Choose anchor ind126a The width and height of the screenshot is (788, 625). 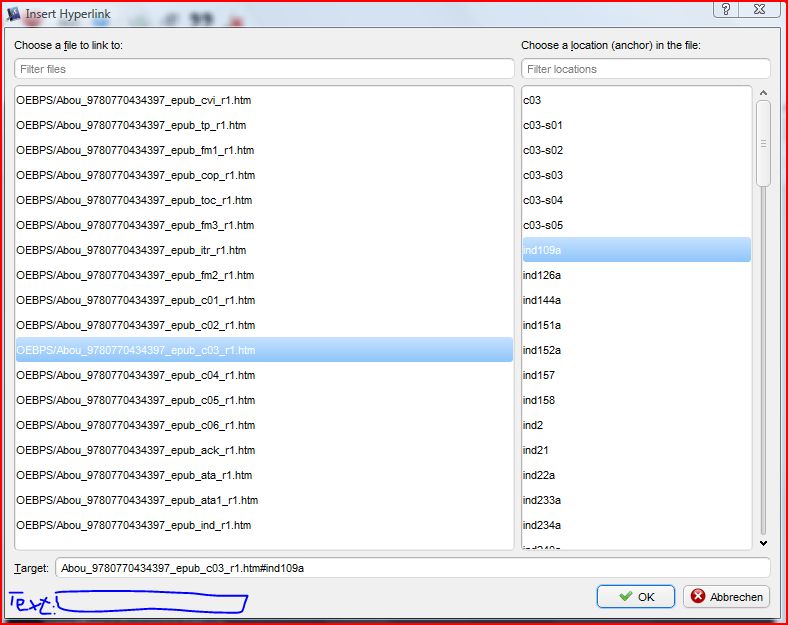(x=637, y=275)
